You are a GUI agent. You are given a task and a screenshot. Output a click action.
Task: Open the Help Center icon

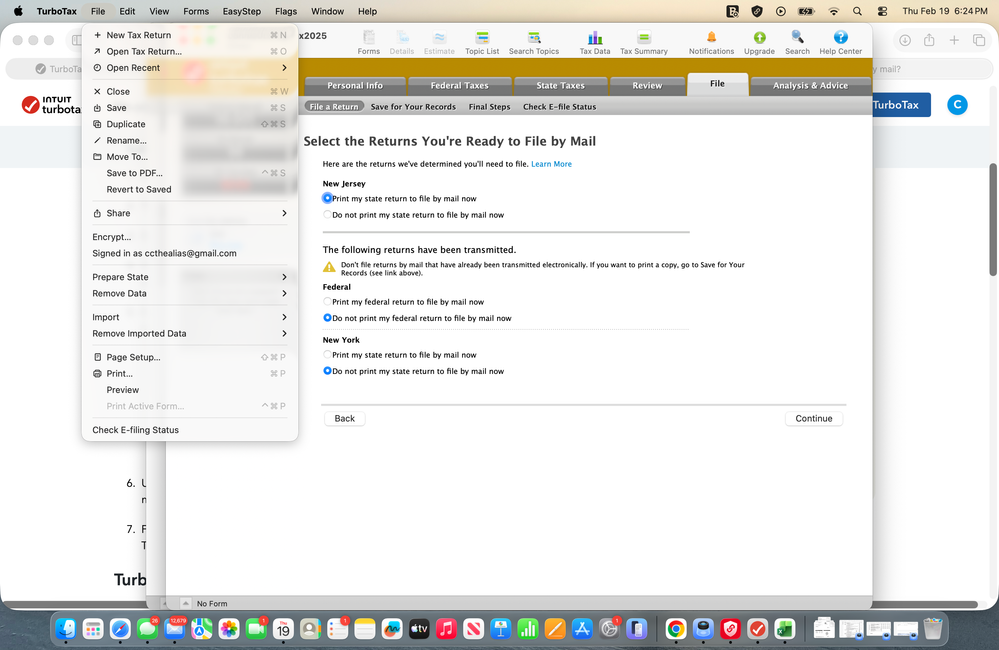[840, 38]
